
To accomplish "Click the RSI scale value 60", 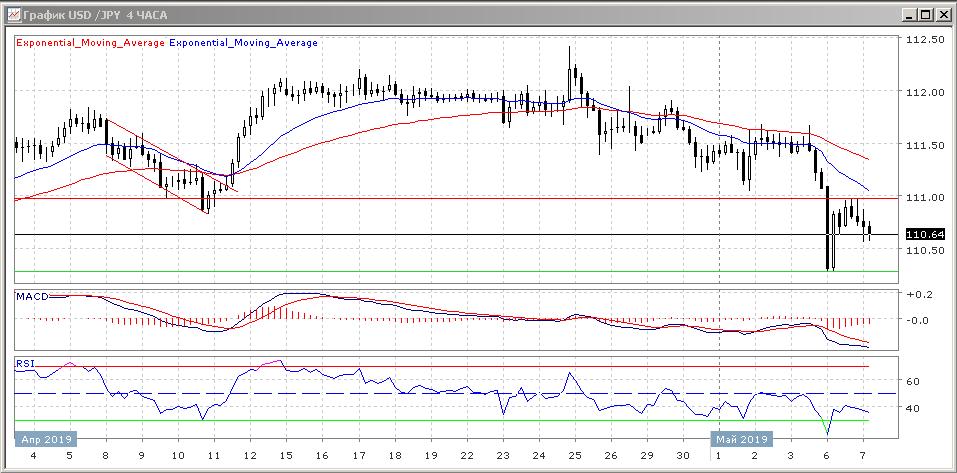I will [912, 381].
